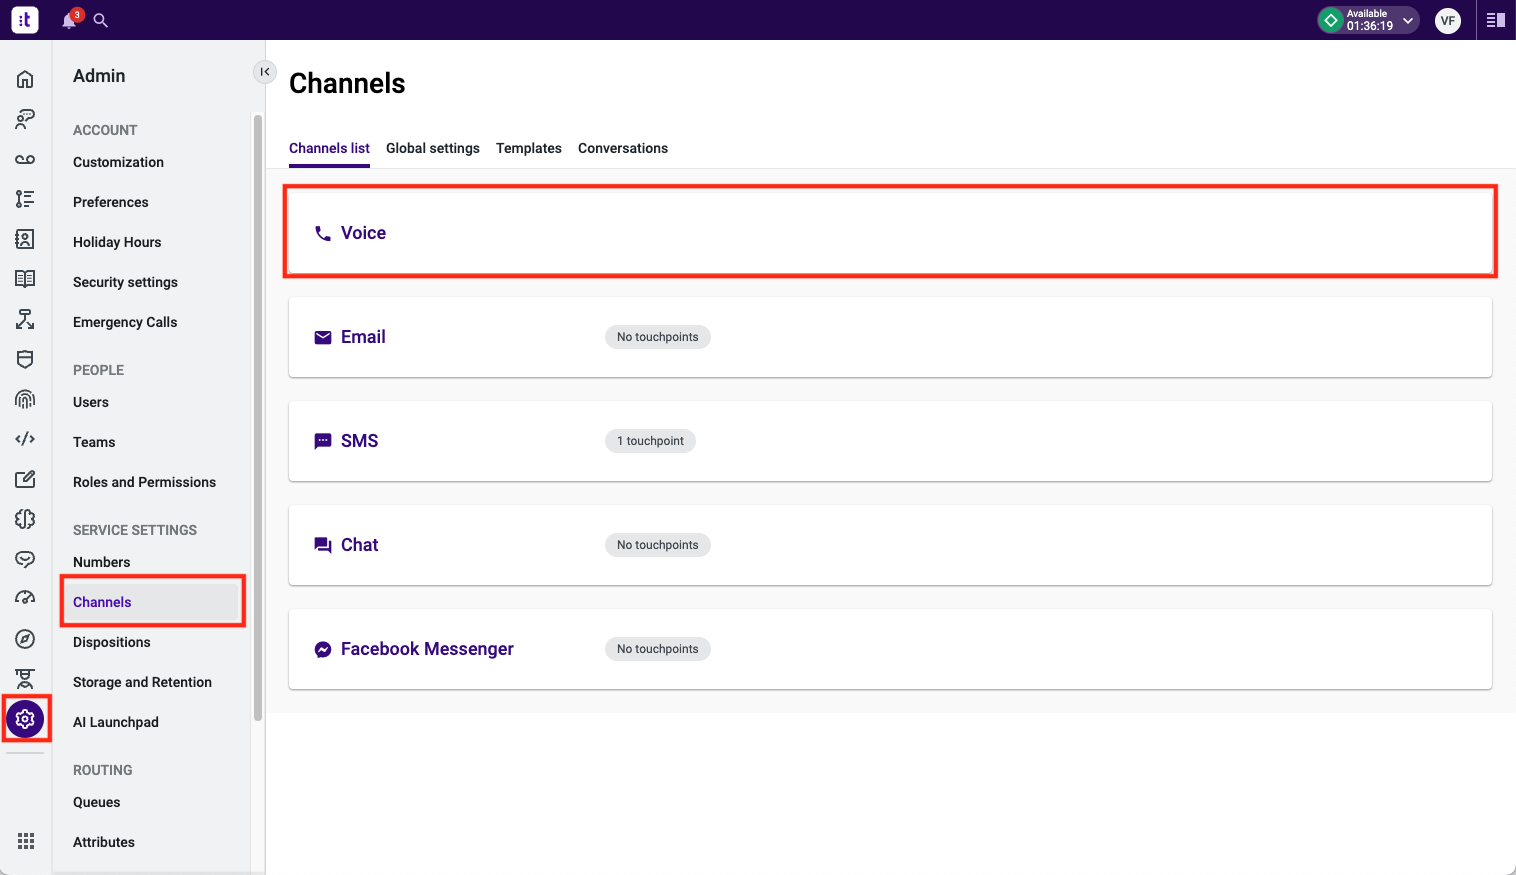The width and height of the screenshot is (1516, 875).
Task: Toggle the right side panel icon
Action: (1496, 20)
